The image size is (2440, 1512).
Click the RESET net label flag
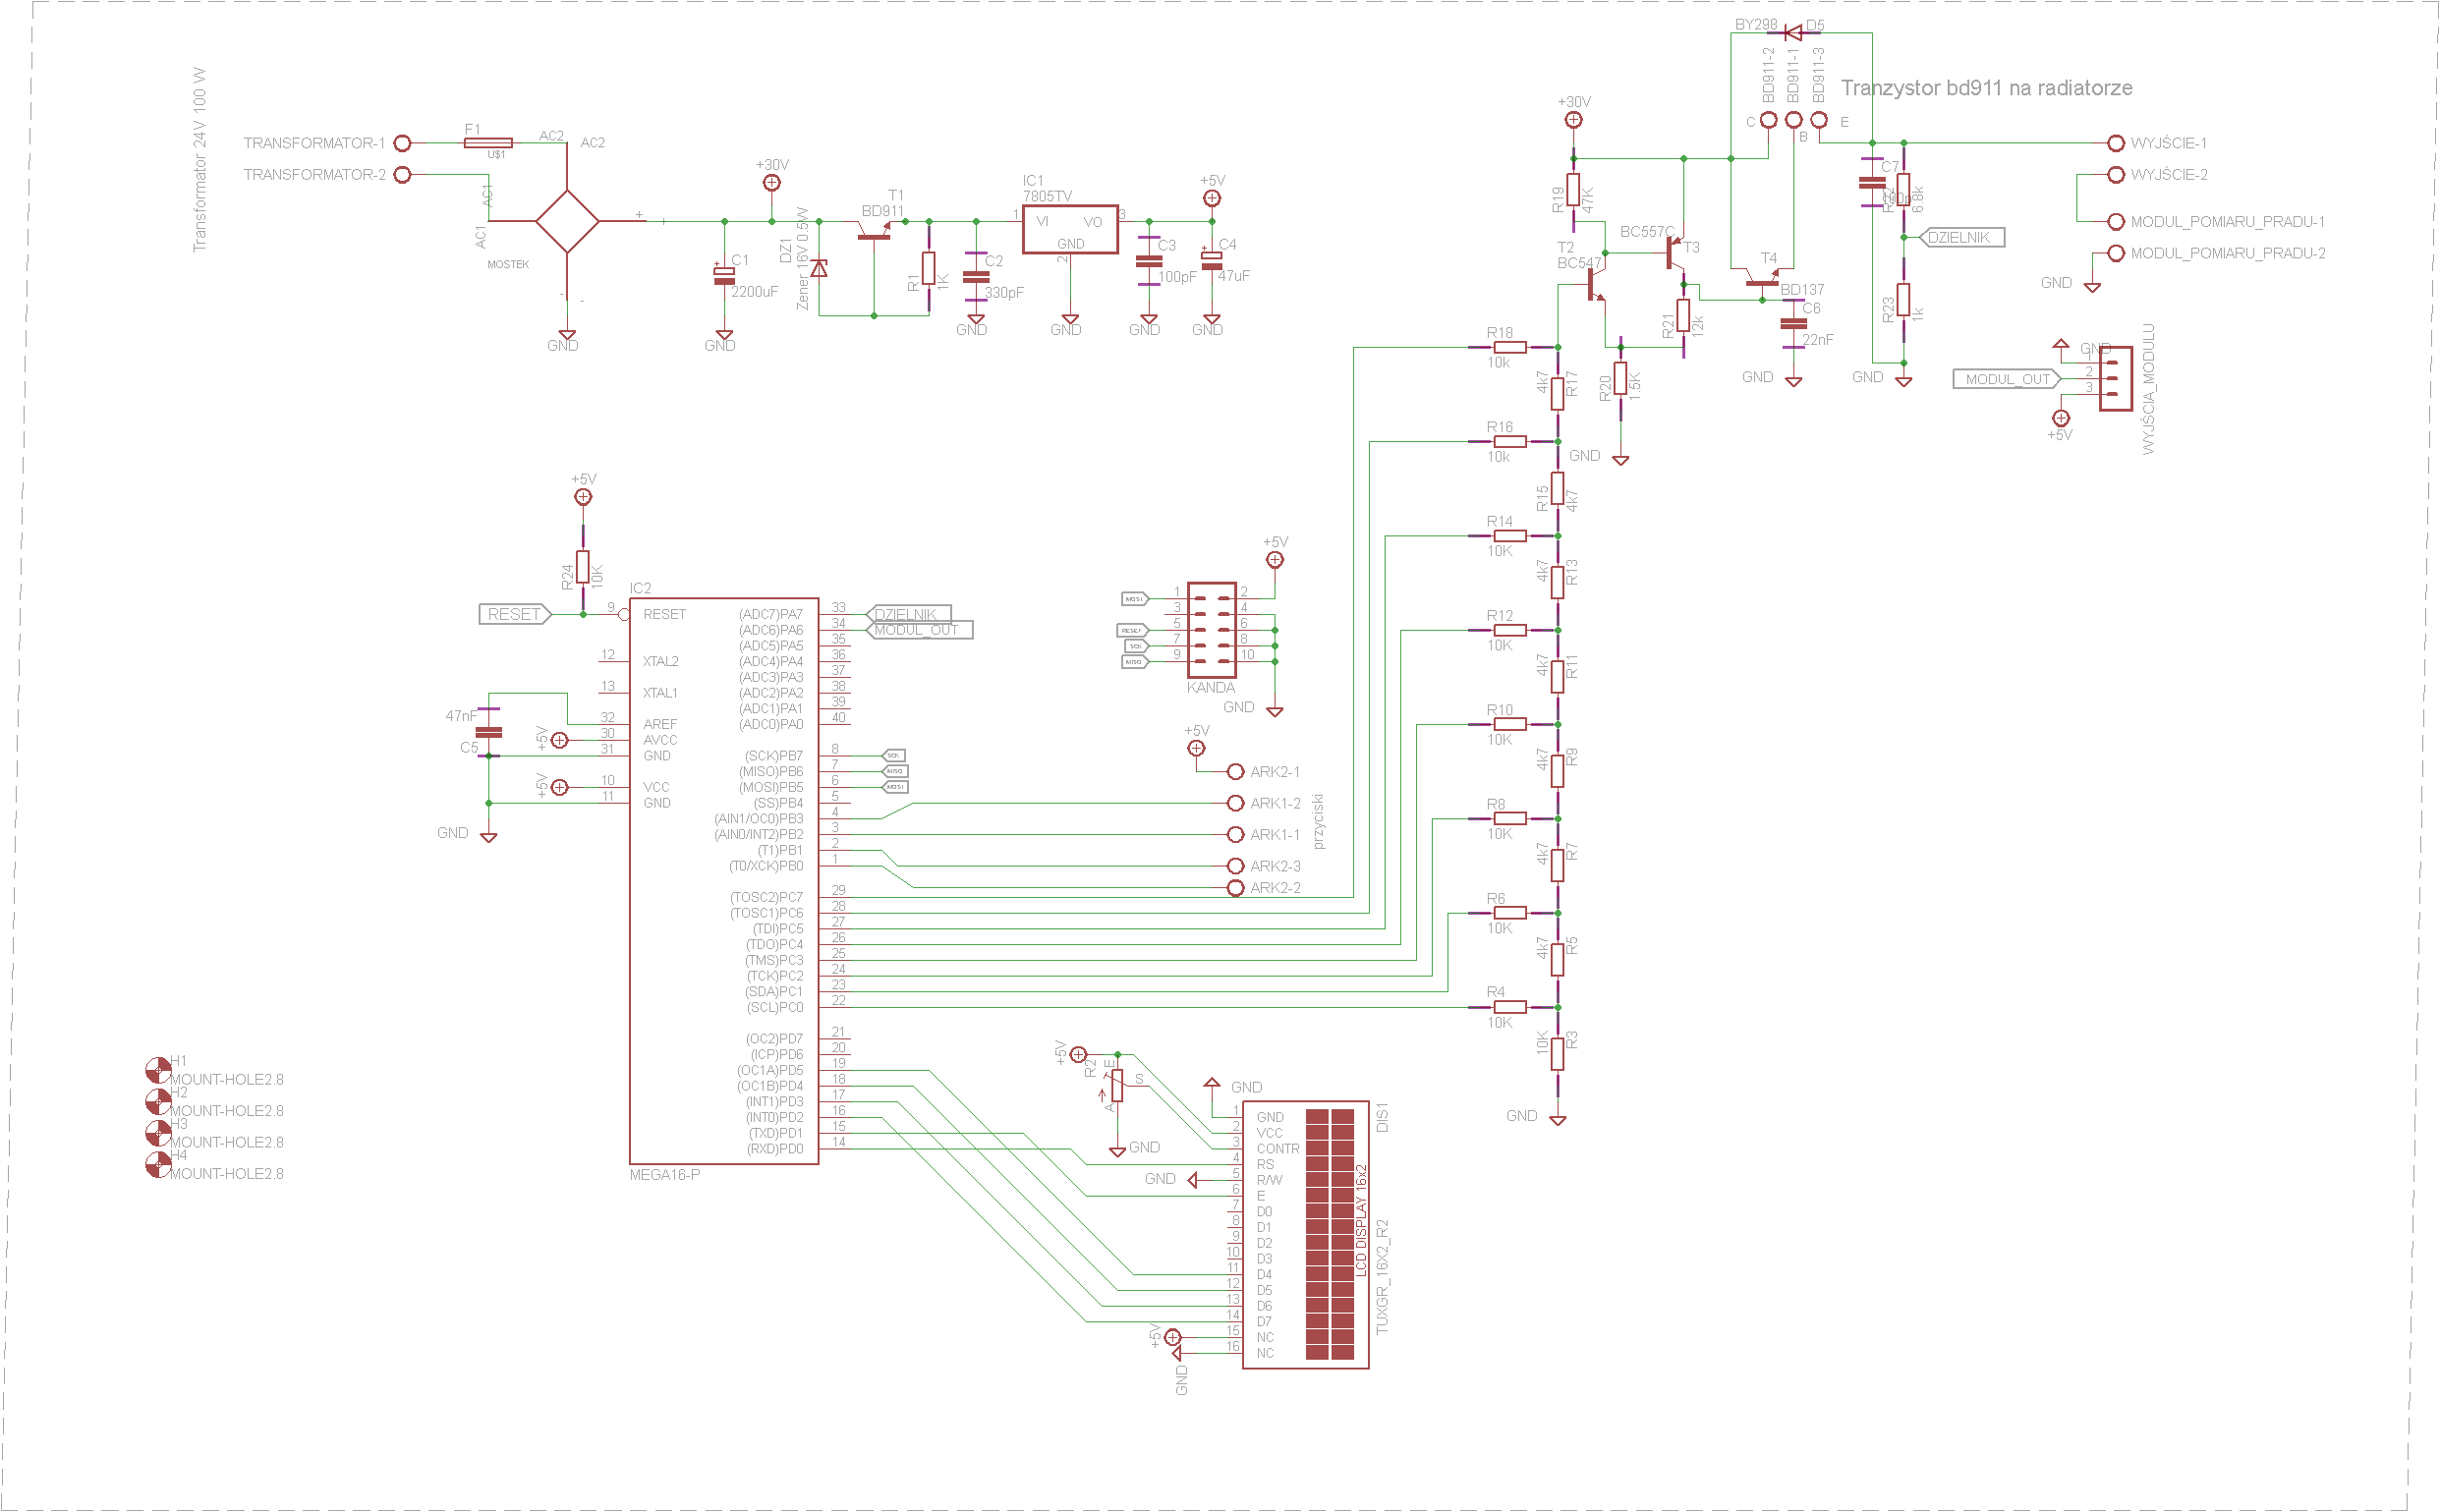tap(514, 614)
